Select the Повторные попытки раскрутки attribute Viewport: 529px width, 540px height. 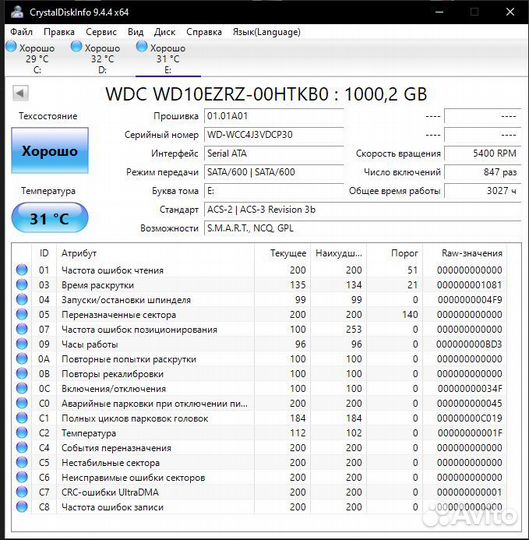point(129,359)
